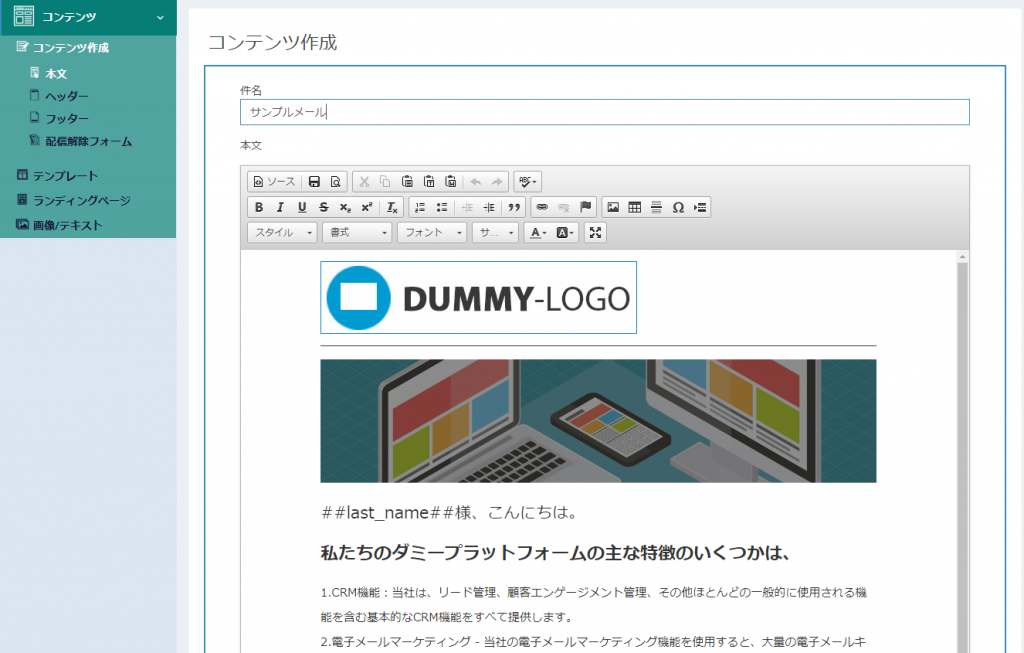Click the 1.CRM機能 paragraph text
Viewport: 1024px width, 653px height.
594,605
